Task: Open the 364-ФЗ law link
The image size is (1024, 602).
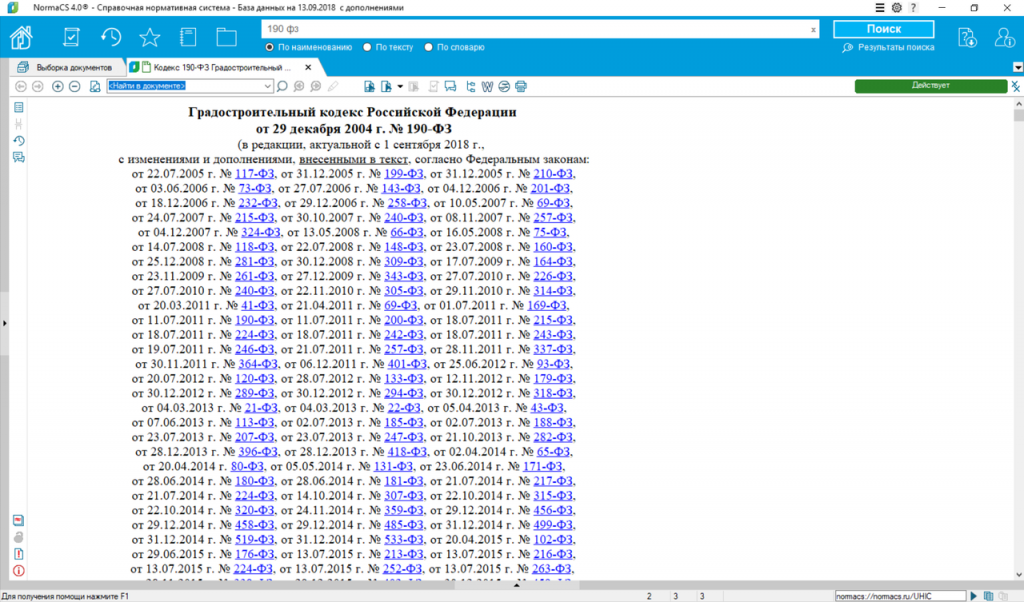Action: (258, 364)
